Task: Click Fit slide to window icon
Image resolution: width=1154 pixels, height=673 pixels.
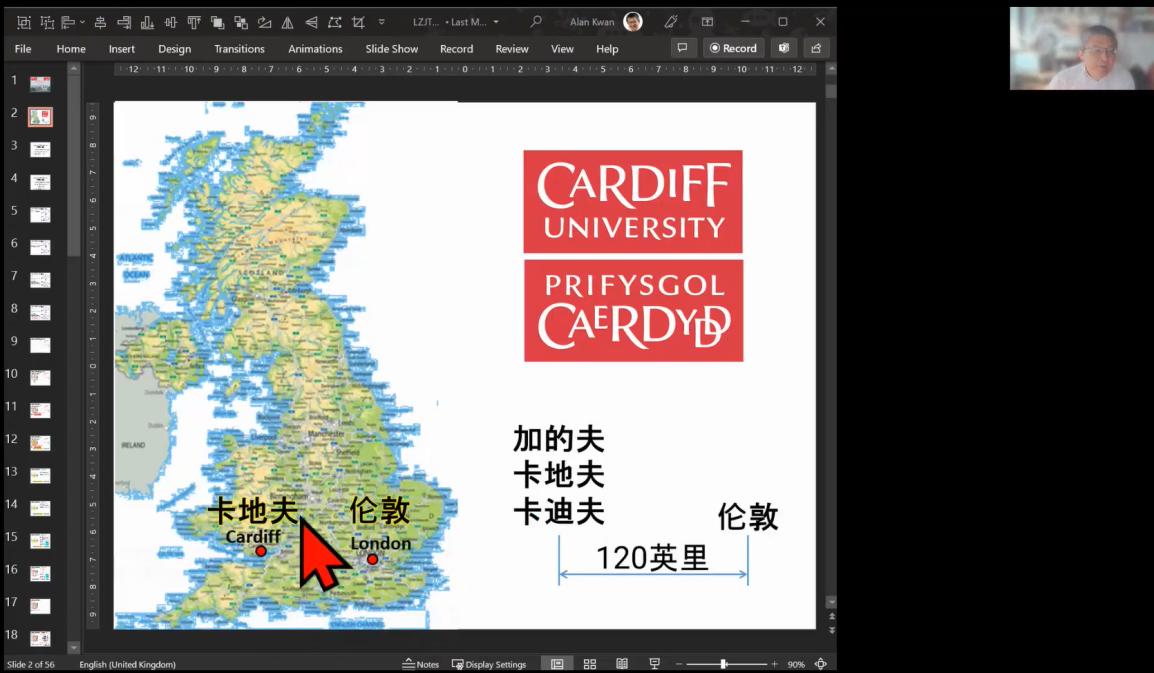Action: tap(821, 664)
